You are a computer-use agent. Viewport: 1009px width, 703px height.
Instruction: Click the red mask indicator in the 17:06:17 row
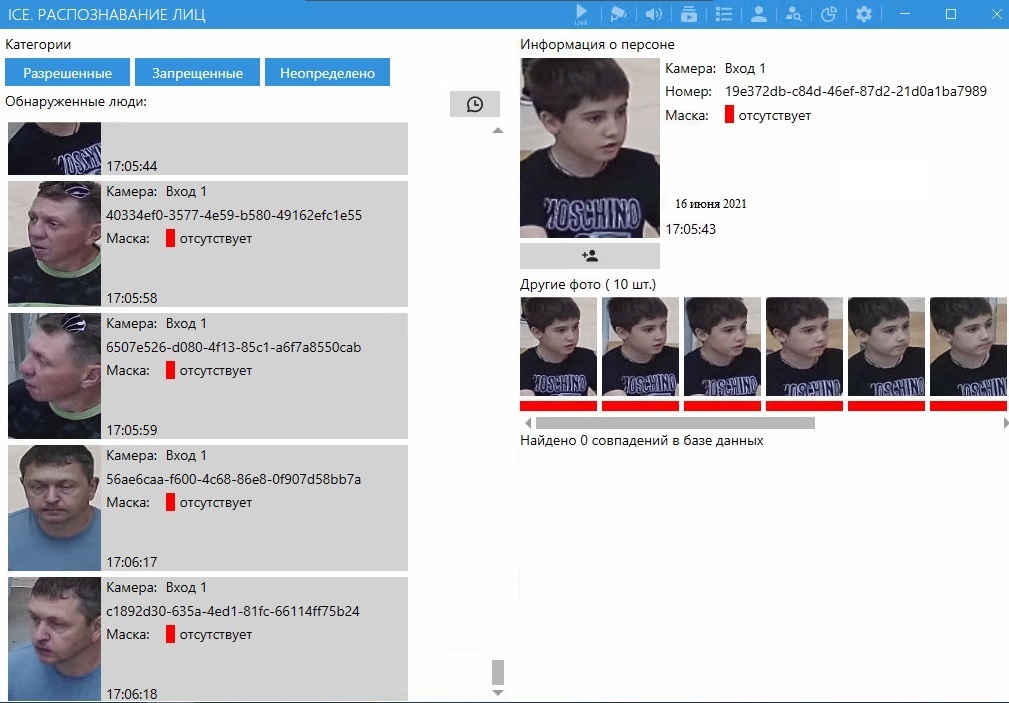pyautogui.click(x=171, y=502)
